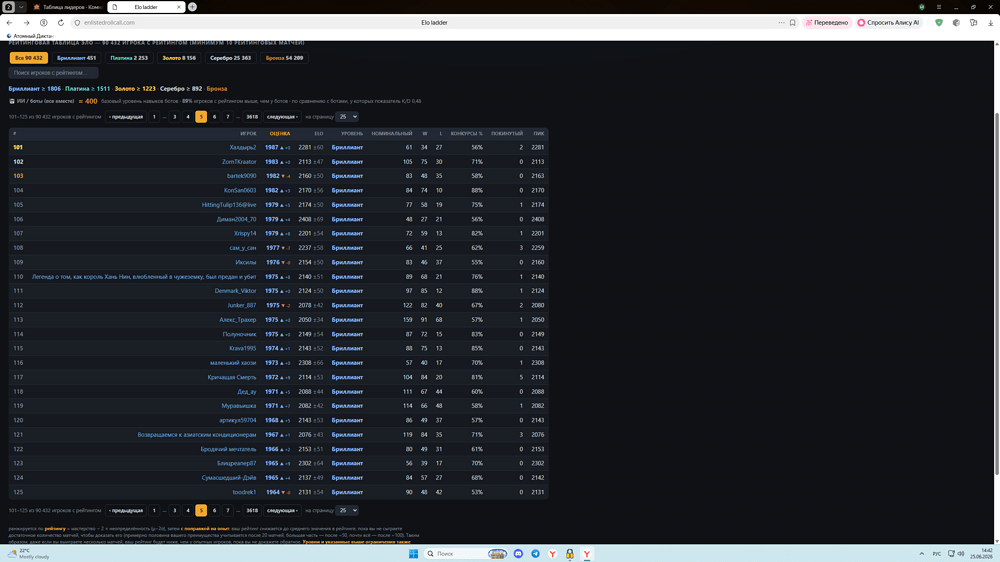Add a new browser tab with plus icon
Image resolution: width=1000 pixels, height=562 pixels.
point(192,7)
